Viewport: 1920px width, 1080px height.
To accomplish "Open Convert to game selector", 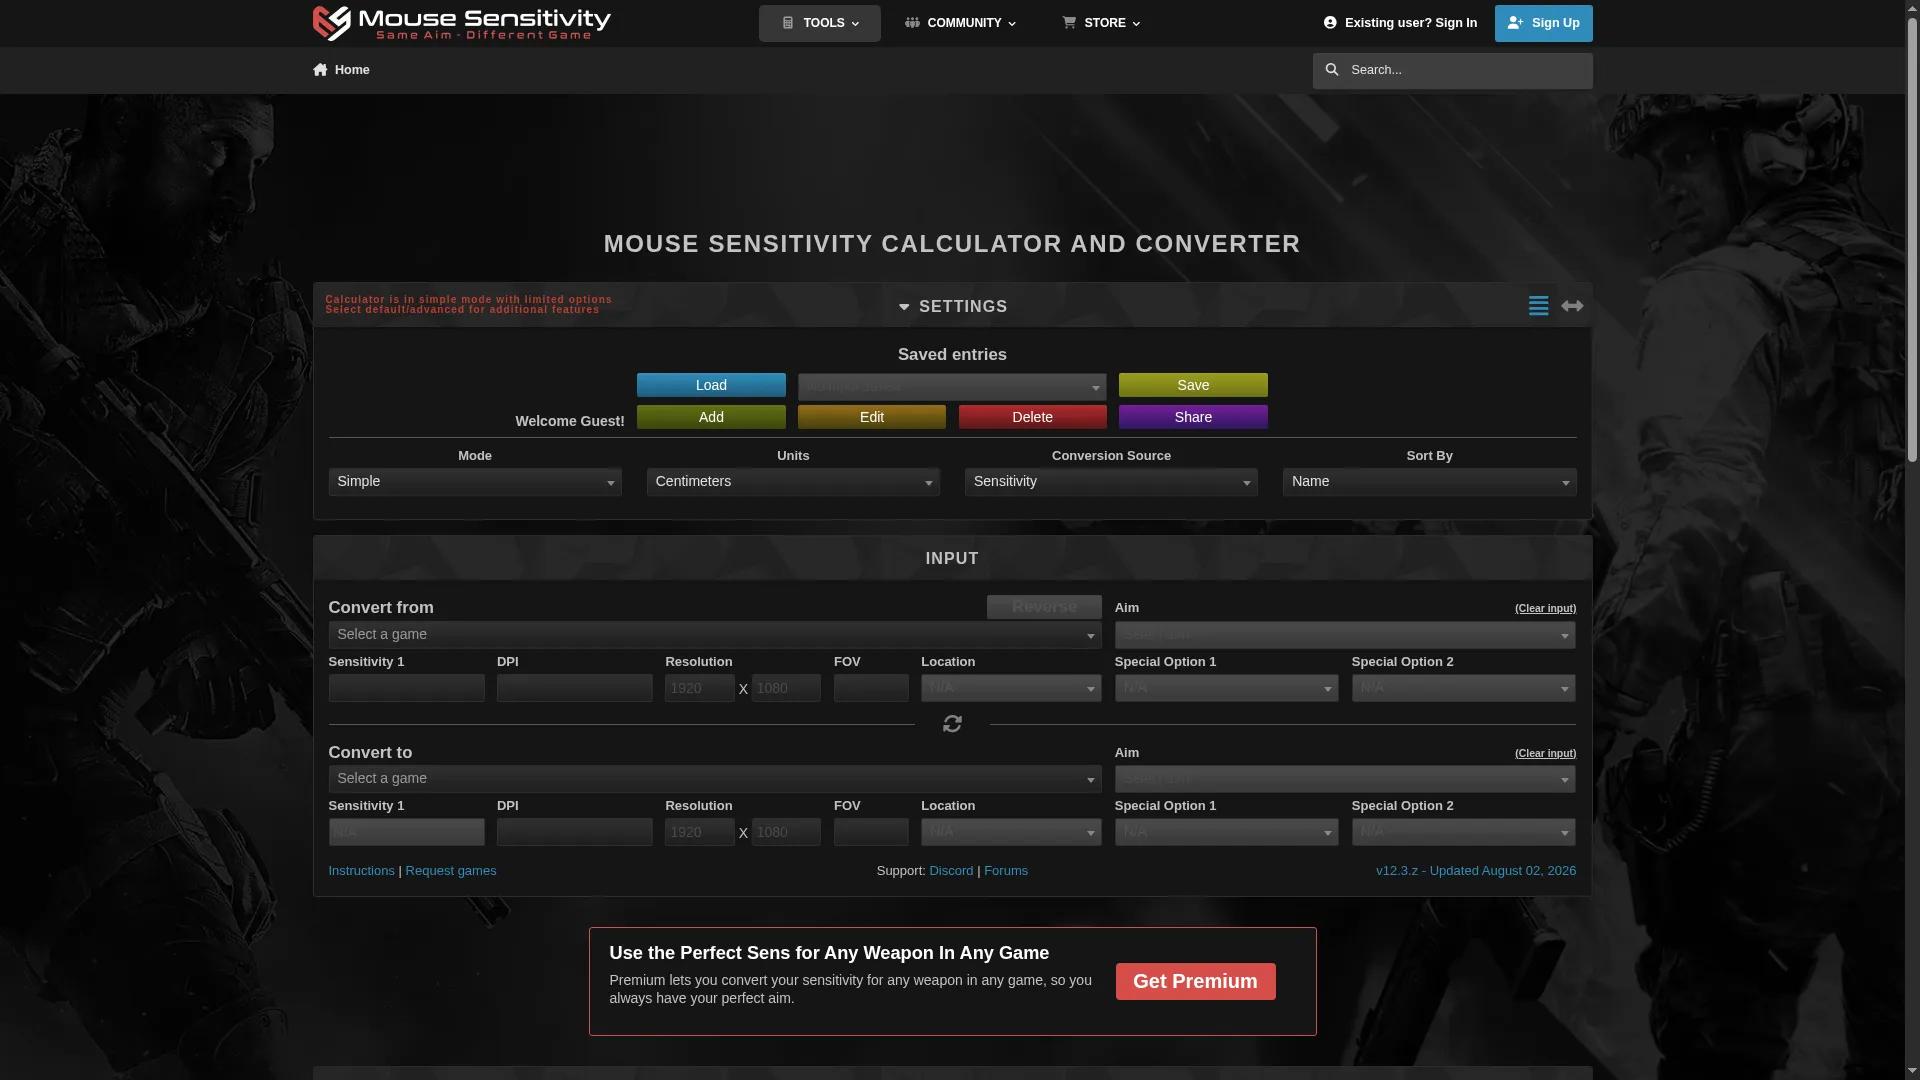I will pos(715,779).
